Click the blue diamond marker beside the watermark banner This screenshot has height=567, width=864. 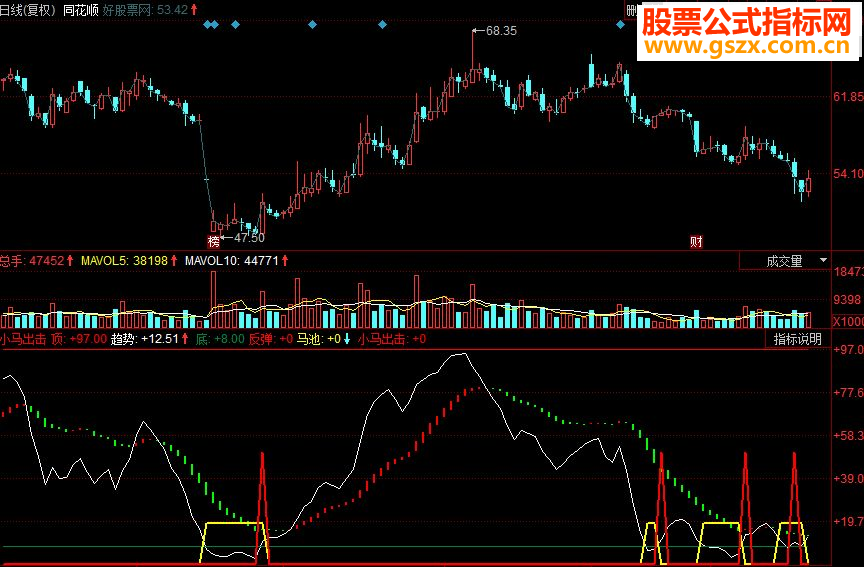pos(620,25)
